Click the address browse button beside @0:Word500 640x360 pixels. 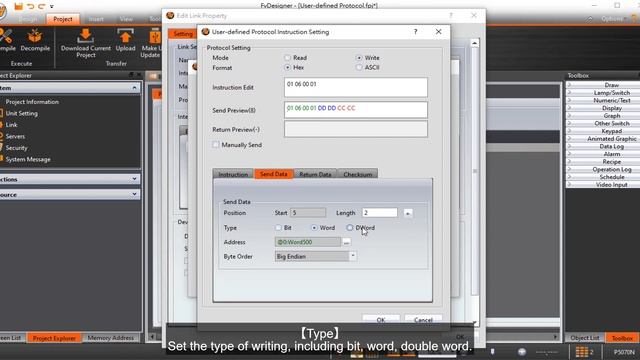tap(346, 242)
